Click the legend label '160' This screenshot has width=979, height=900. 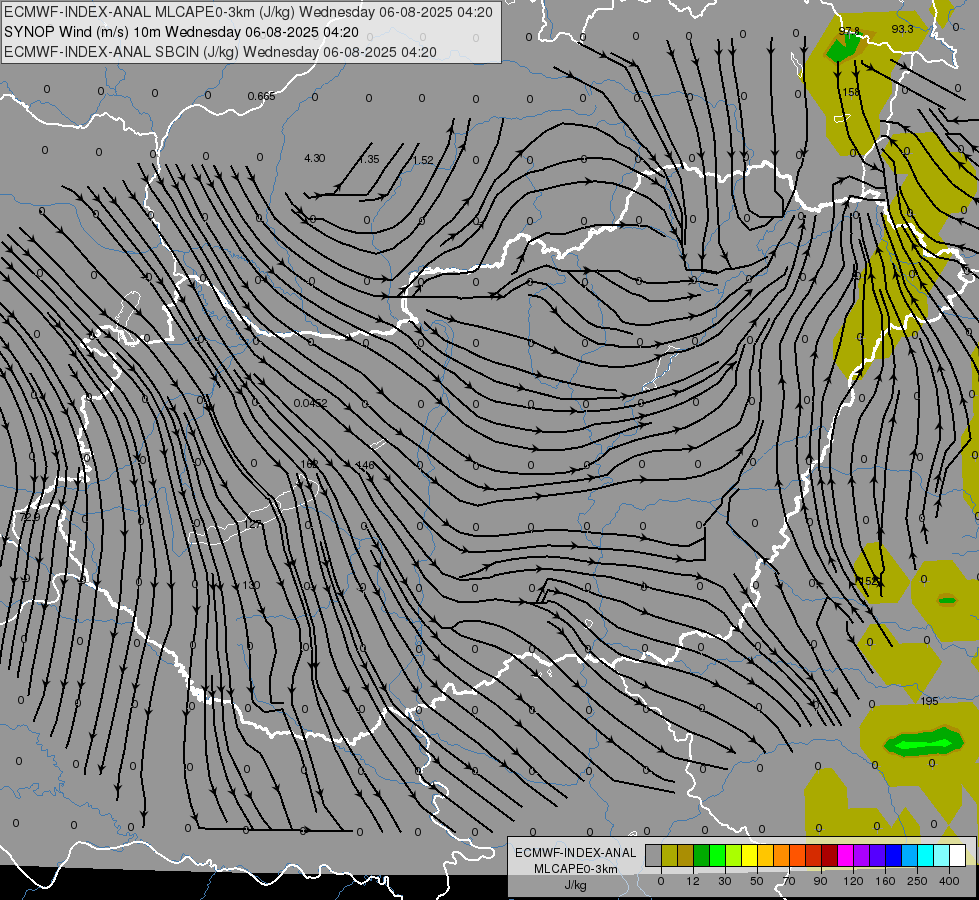tap(885, 881)
